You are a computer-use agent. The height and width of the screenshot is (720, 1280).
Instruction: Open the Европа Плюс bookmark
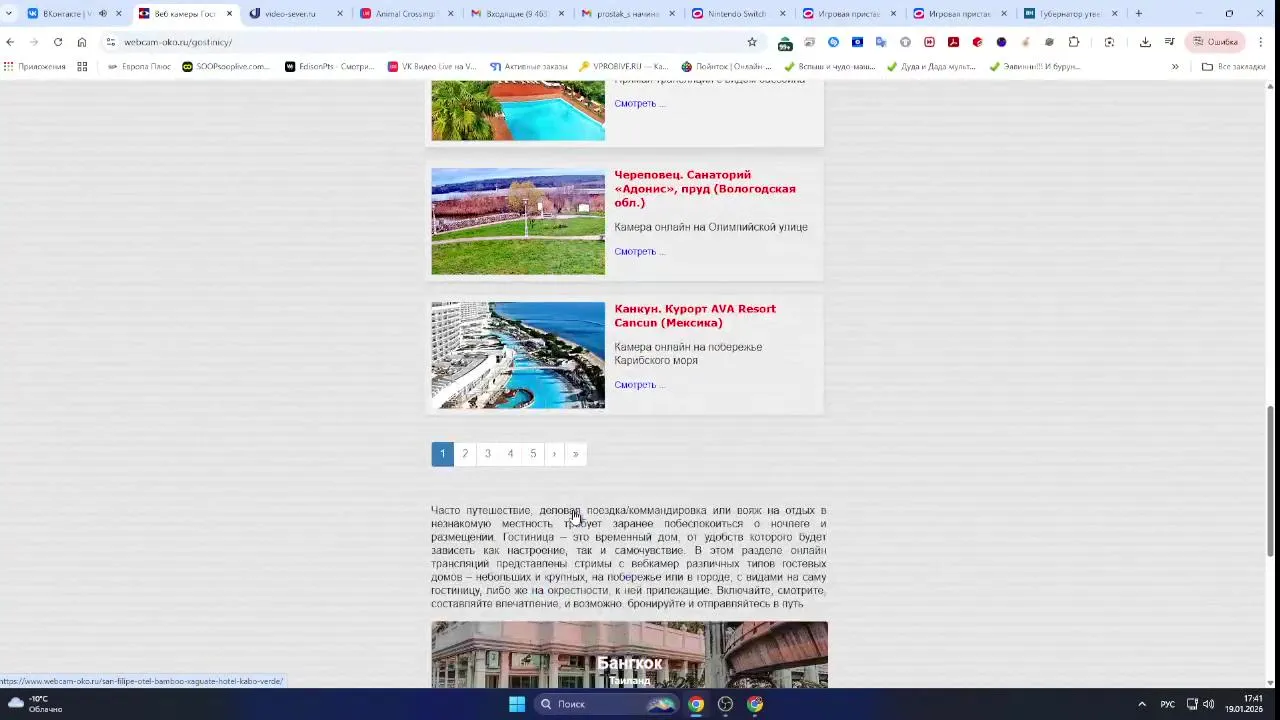139,67
